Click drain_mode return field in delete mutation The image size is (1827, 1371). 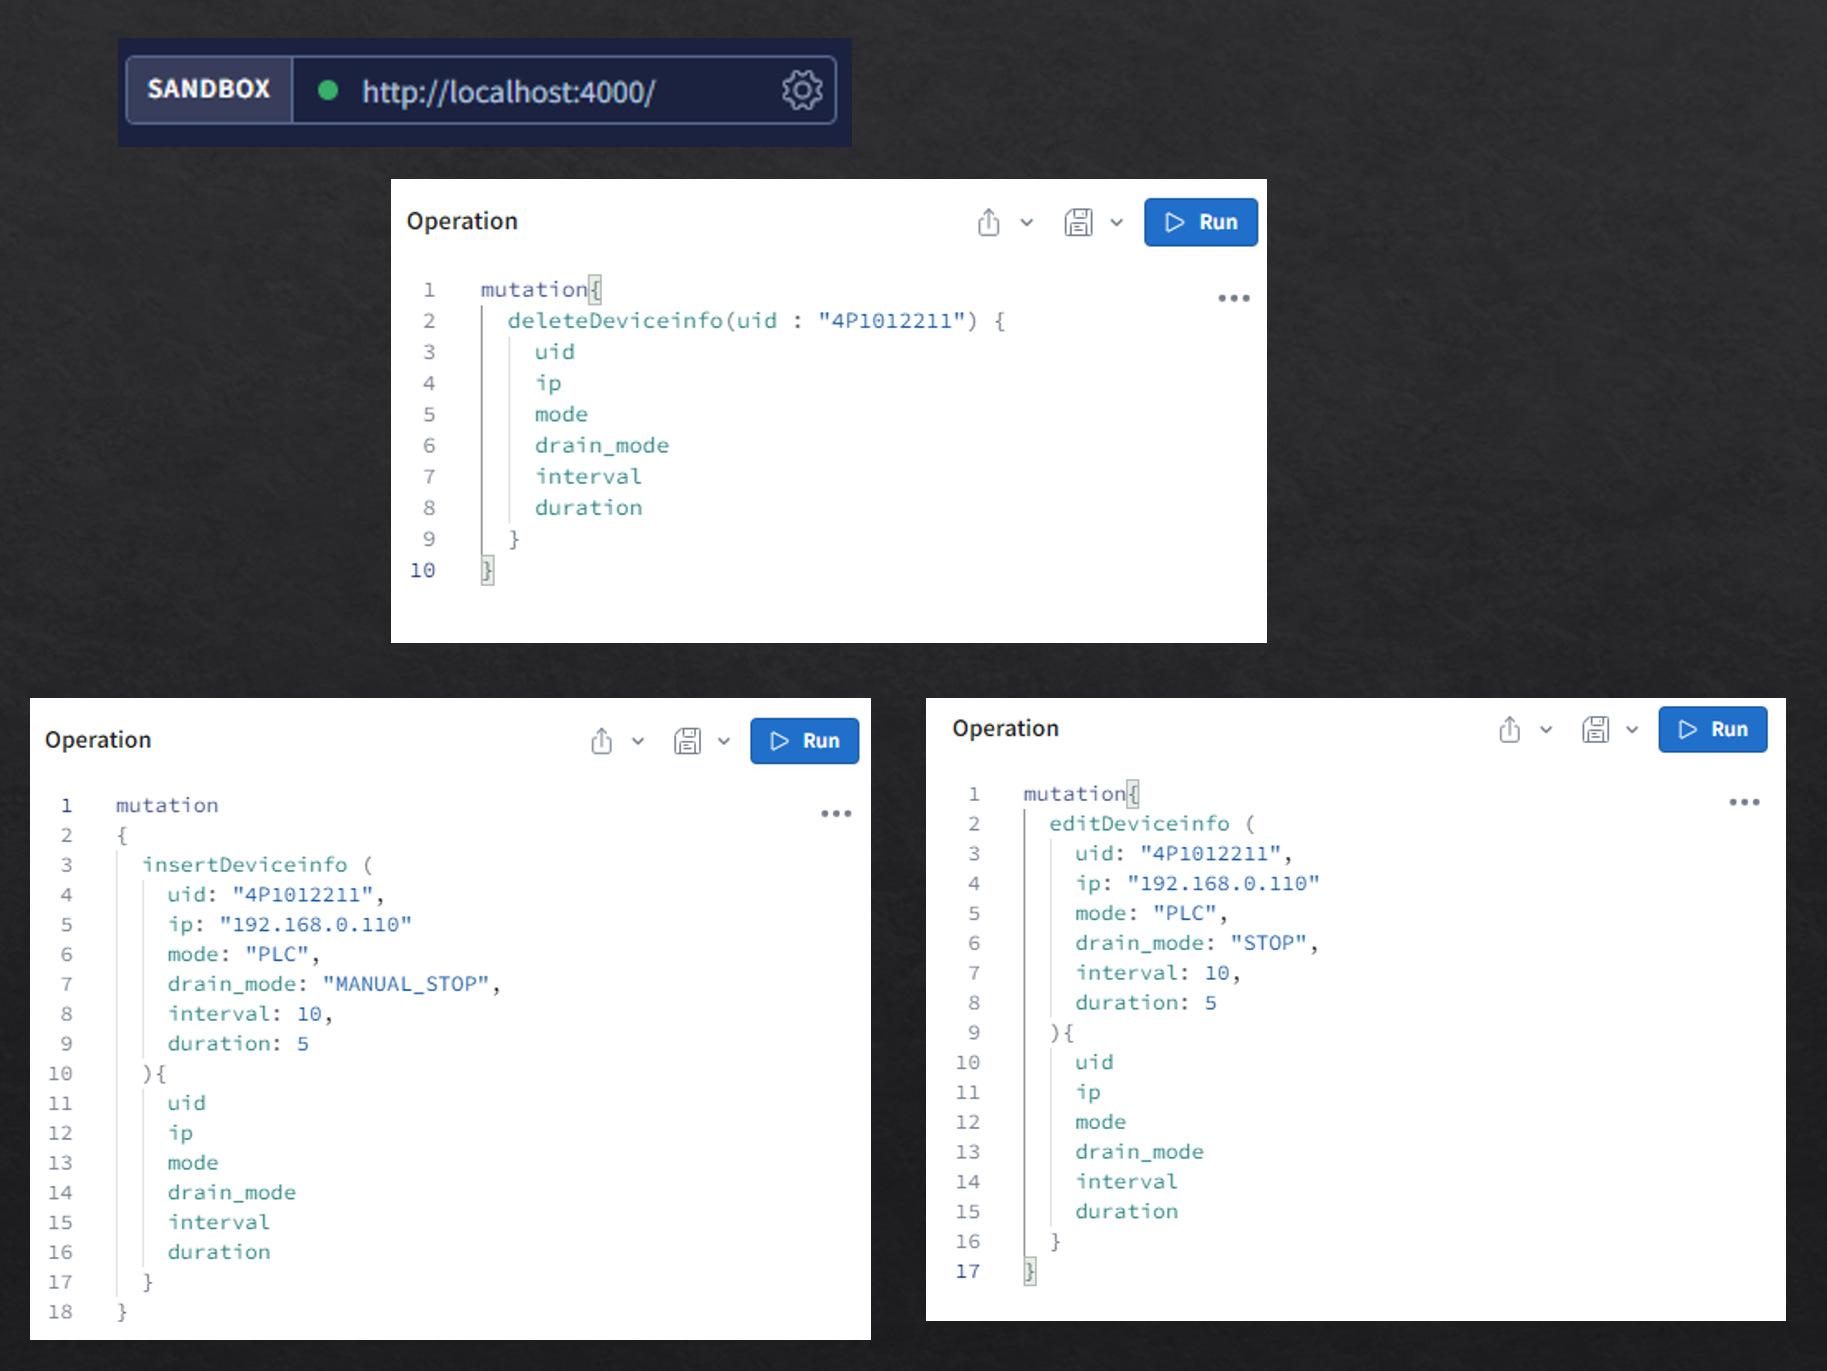[602, 445]
